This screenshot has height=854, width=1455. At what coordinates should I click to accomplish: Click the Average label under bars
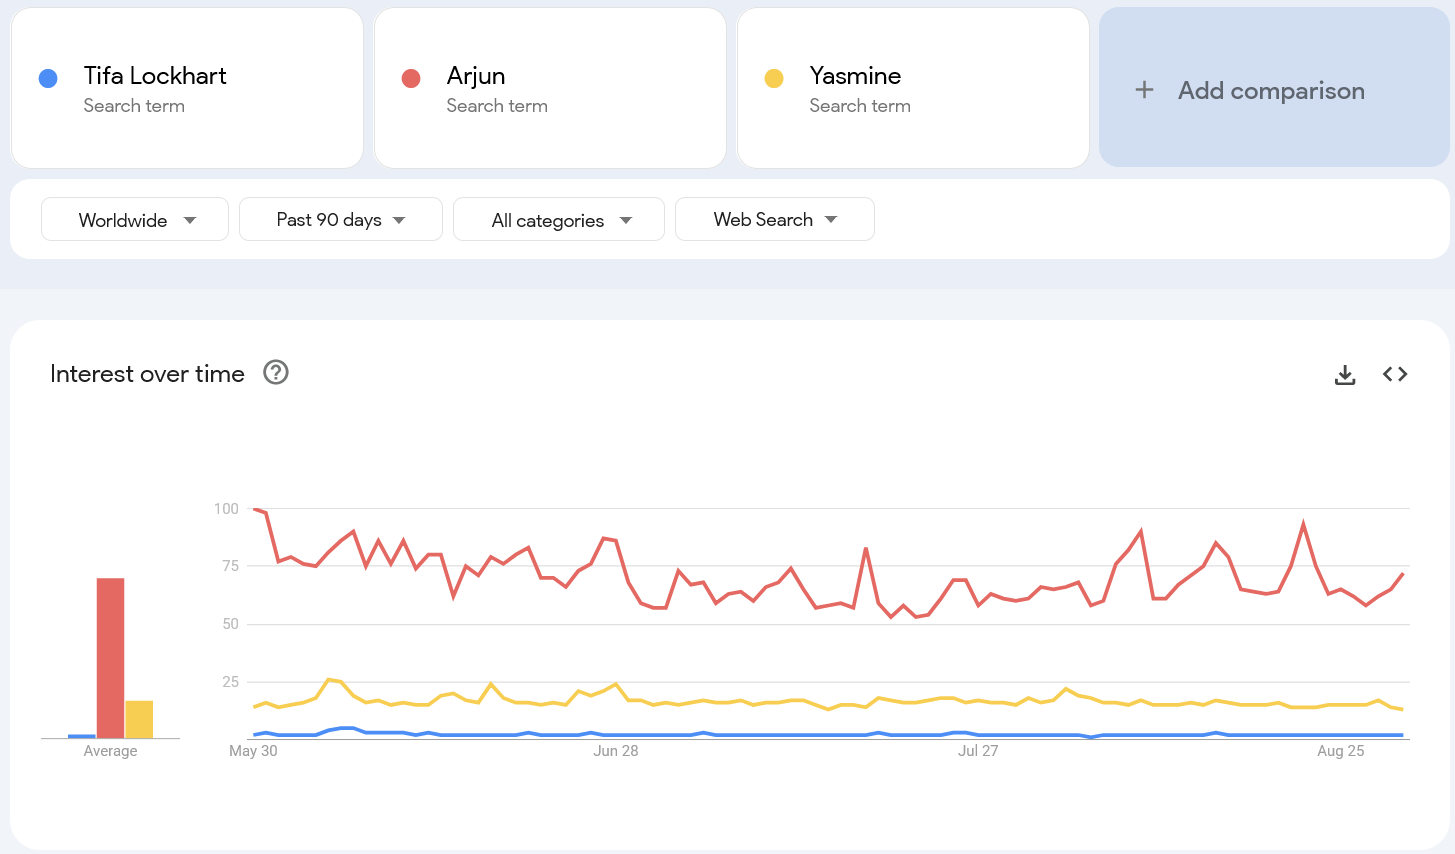111,751
